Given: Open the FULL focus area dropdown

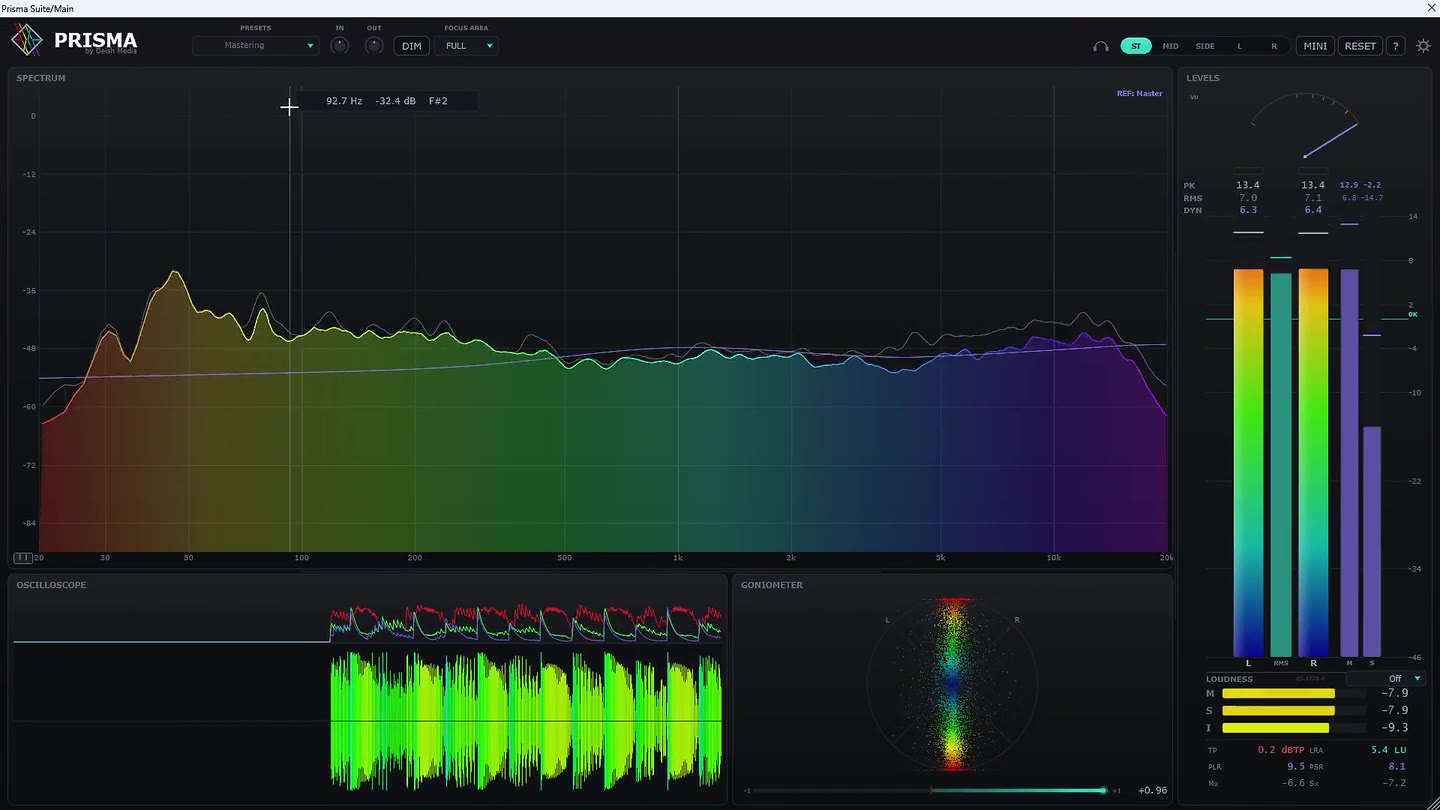Looking at the screenshot, I should tap(466, 46).
